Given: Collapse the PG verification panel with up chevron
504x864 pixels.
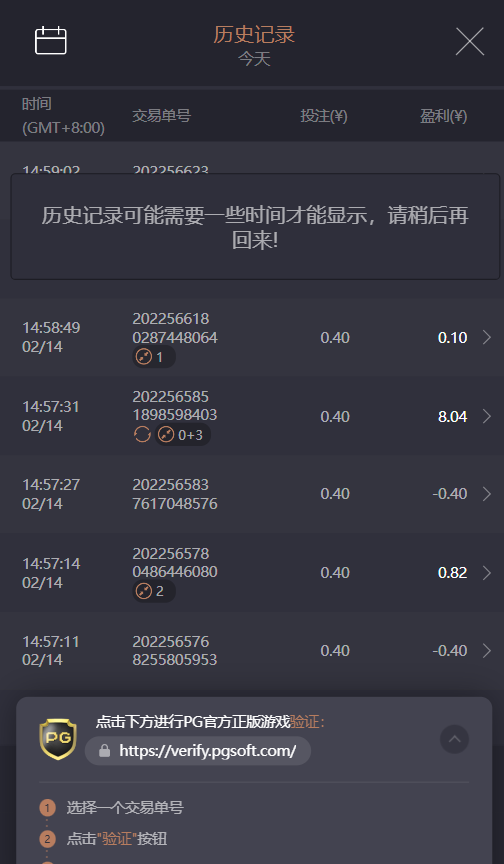Looking at the screenshot, I should tap(454, 739).
